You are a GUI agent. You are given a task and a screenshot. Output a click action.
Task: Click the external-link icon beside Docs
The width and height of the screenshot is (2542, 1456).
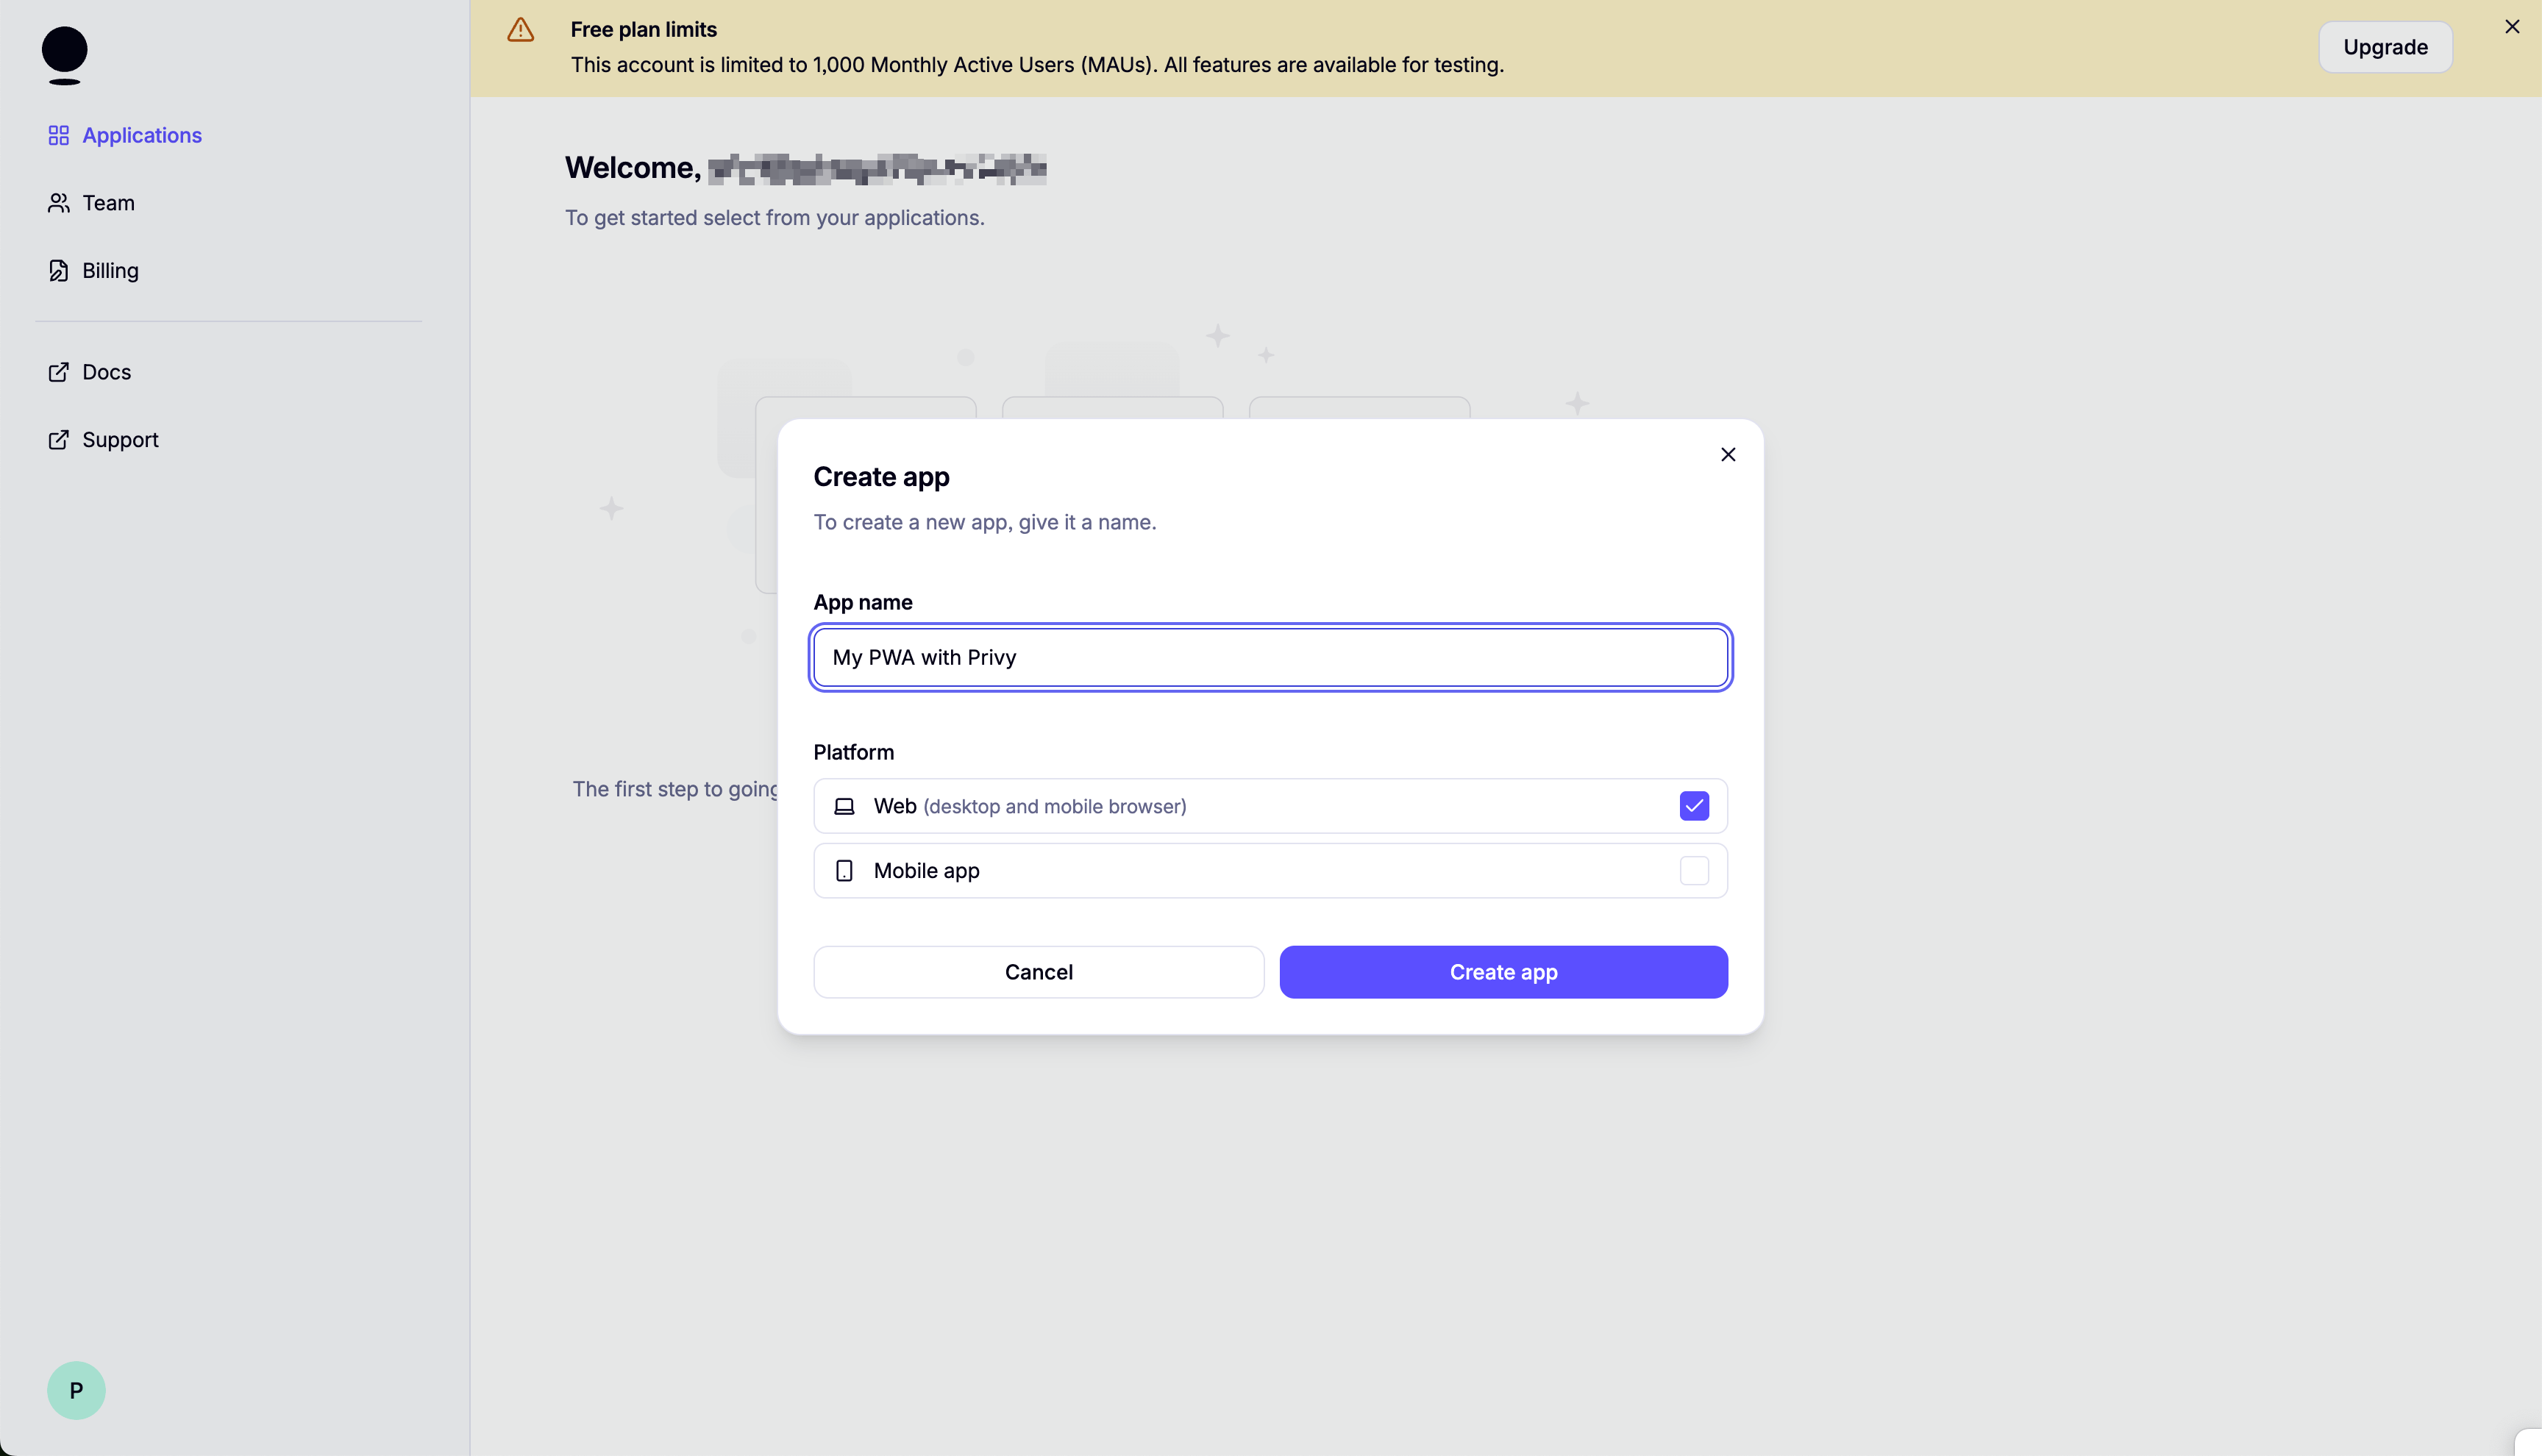(58, 371)
